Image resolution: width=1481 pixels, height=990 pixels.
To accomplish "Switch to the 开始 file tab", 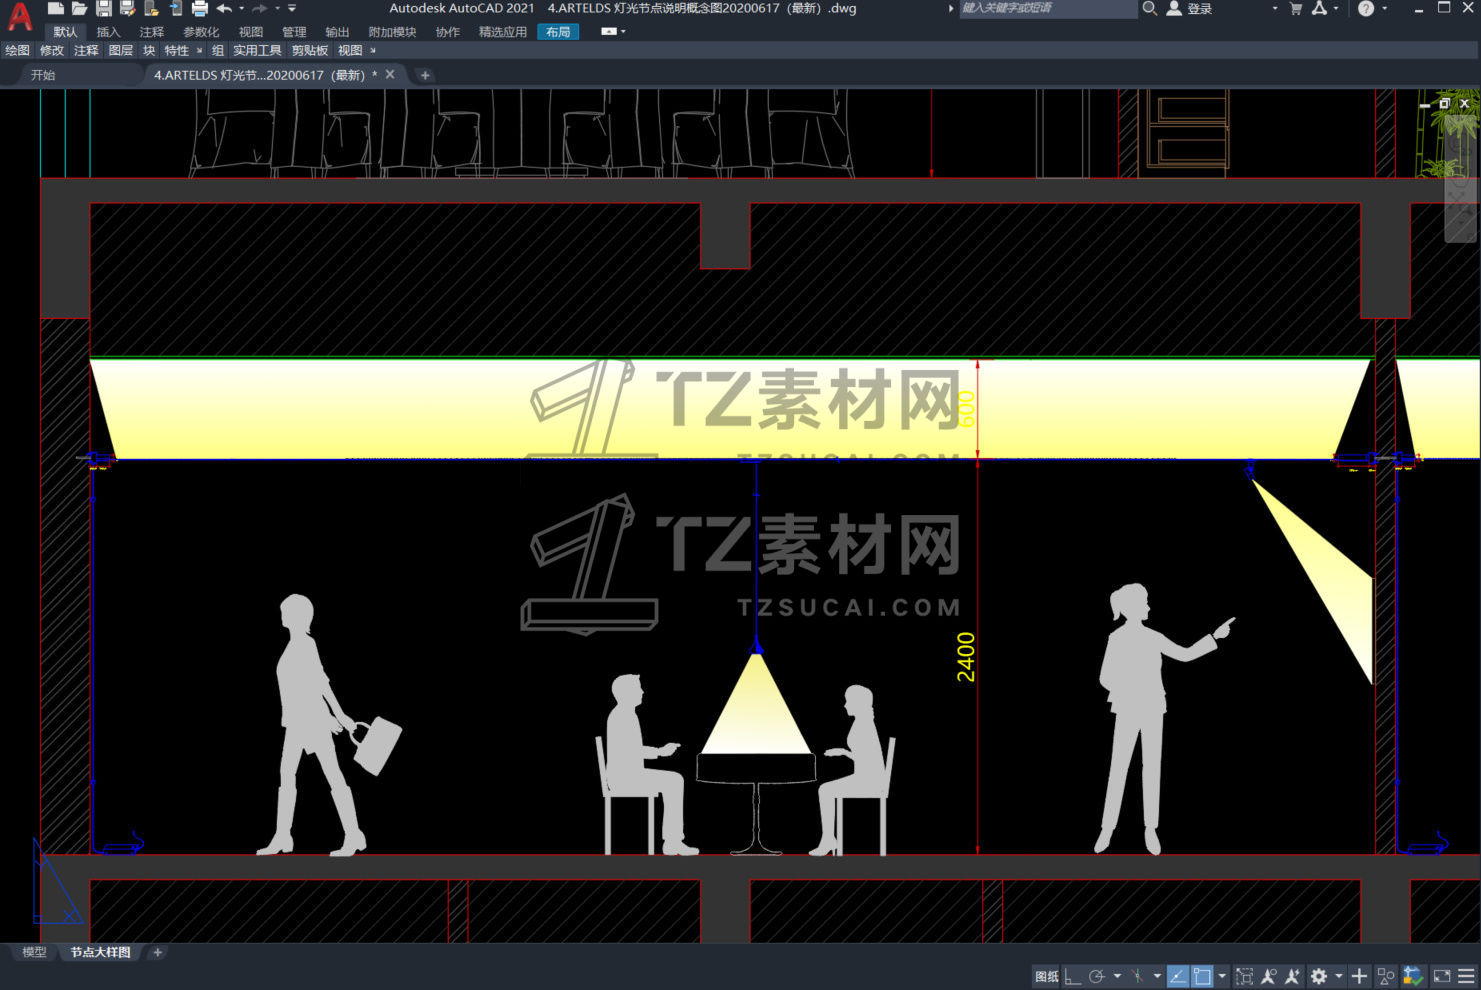I will click(42, 75).
